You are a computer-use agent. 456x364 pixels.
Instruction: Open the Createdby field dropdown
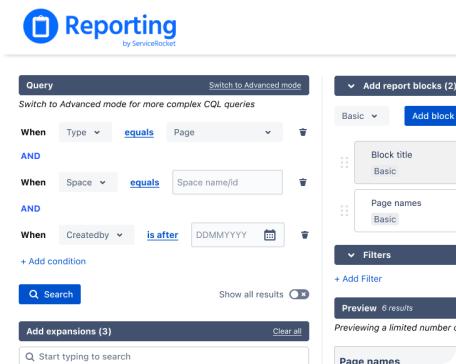[x=97, y=235]
